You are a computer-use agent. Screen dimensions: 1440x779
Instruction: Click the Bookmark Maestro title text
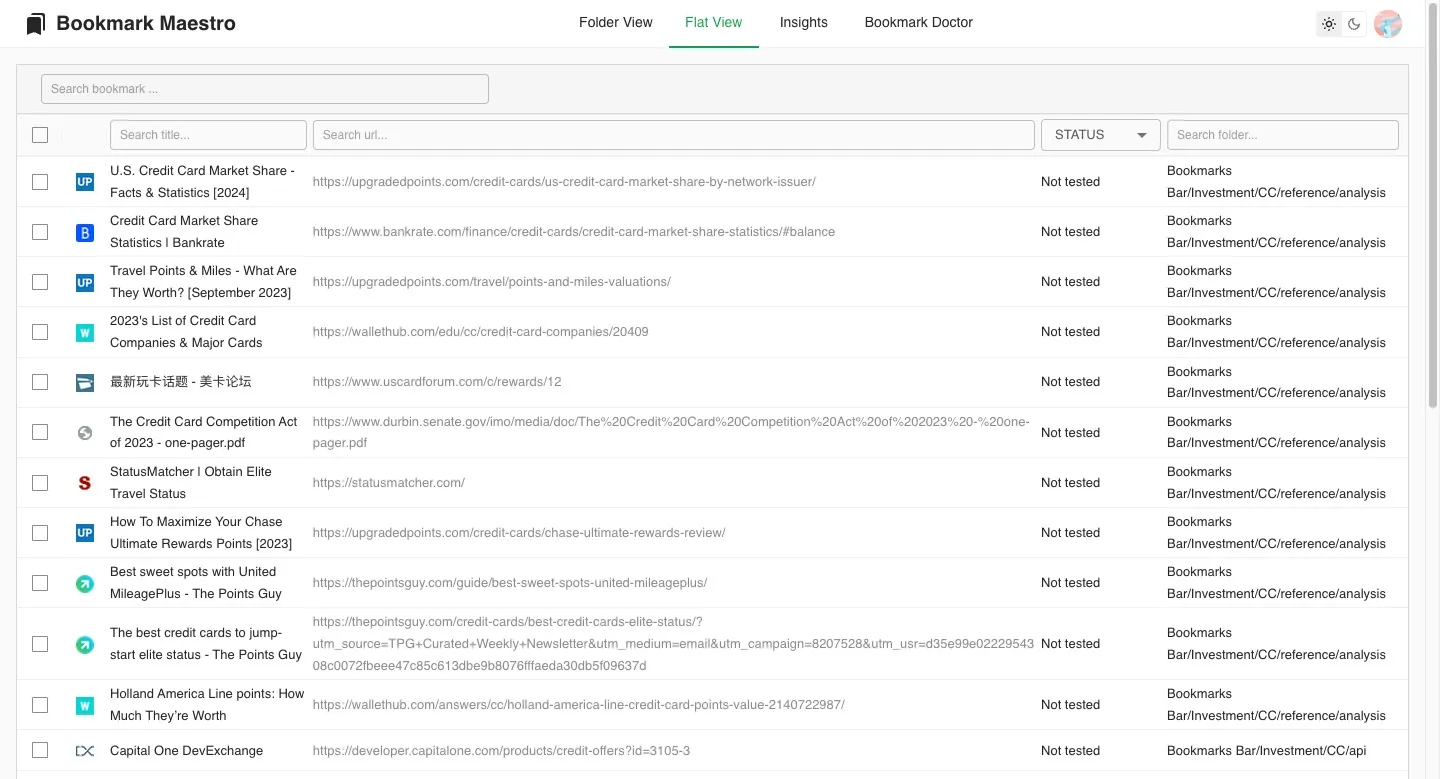point(146,23)
